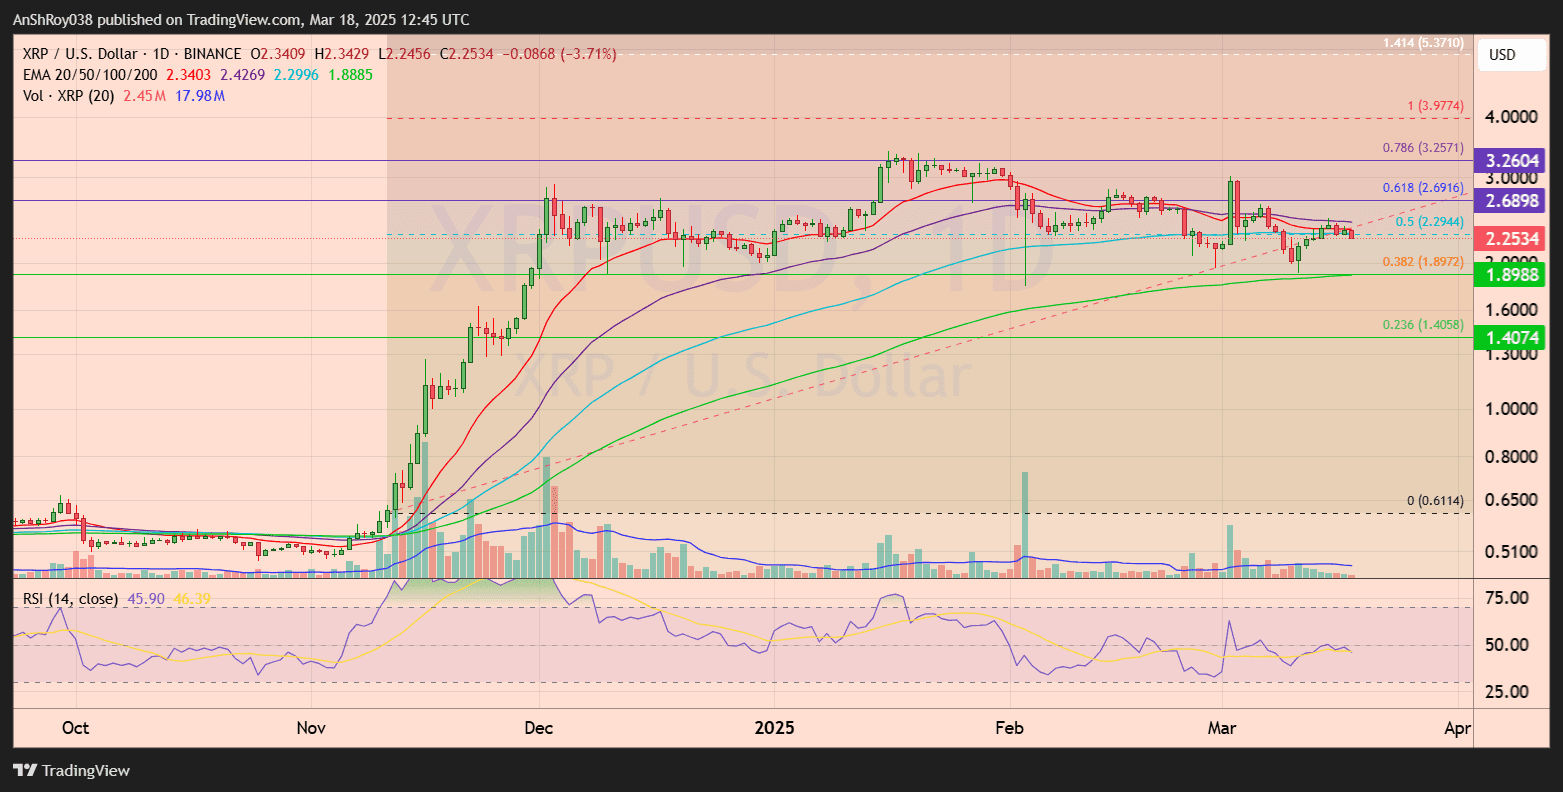Select the green 1.8988 price label
Image resolution: width=1563 pixels, height=792 pixels.
[1511, 274]
